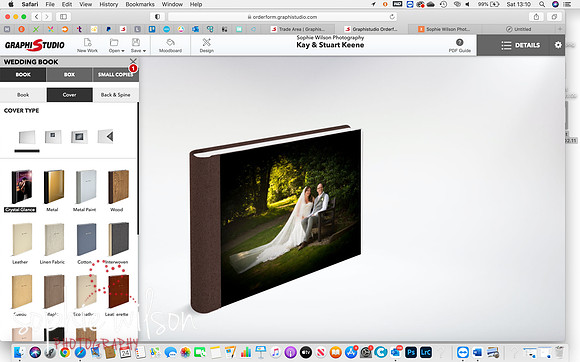Switch to the BOX main tab

coord(69,75)
